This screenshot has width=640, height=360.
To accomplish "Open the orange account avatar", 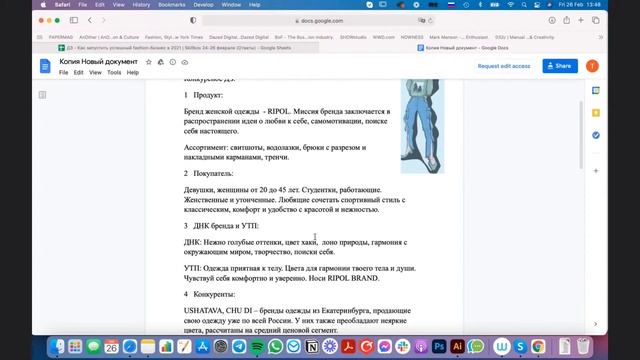I will click(592, 66).
